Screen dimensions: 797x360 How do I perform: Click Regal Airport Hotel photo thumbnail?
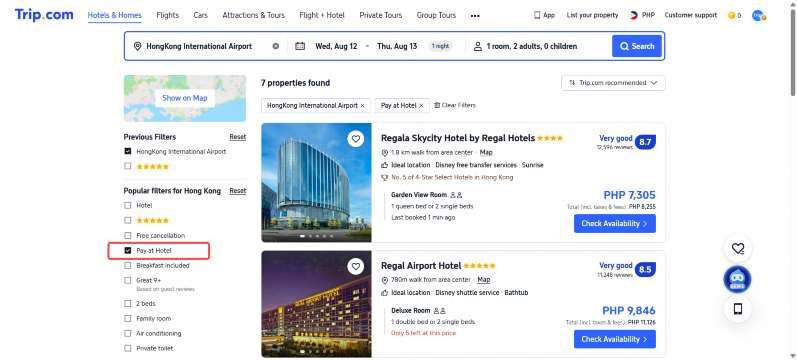(x=316, y=304)
